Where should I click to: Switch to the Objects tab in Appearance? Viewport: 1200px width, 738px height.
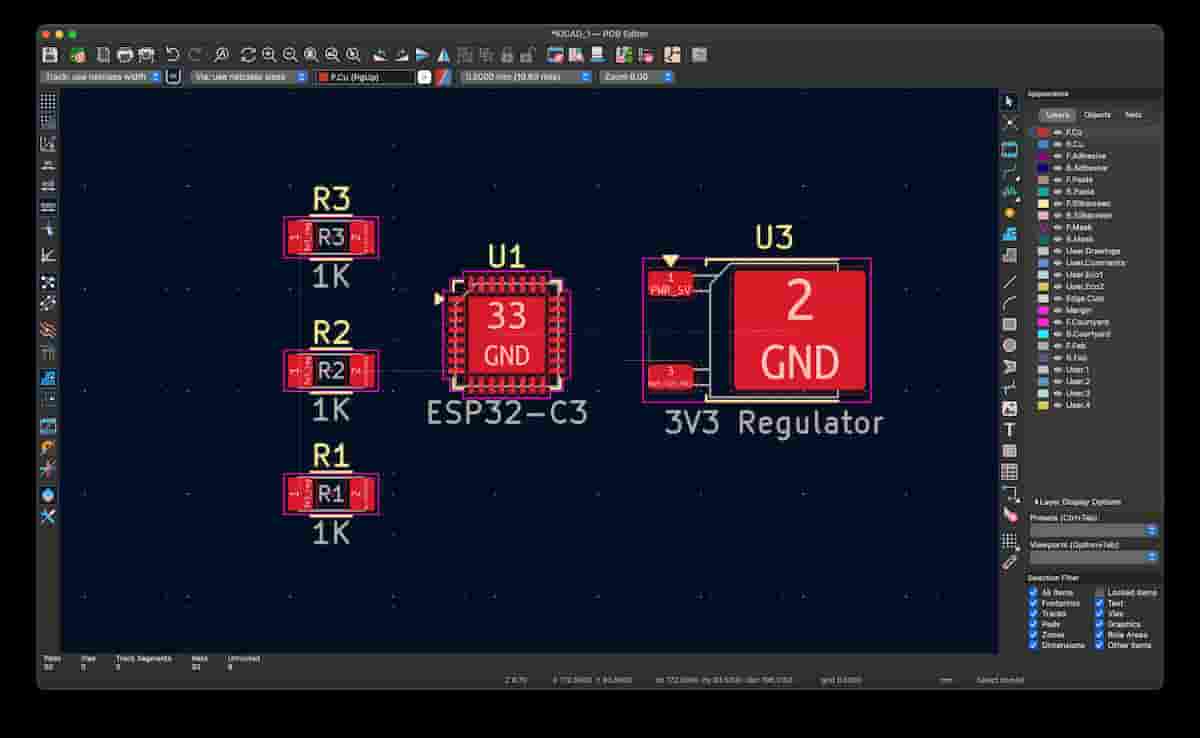tap(1094, 115)
